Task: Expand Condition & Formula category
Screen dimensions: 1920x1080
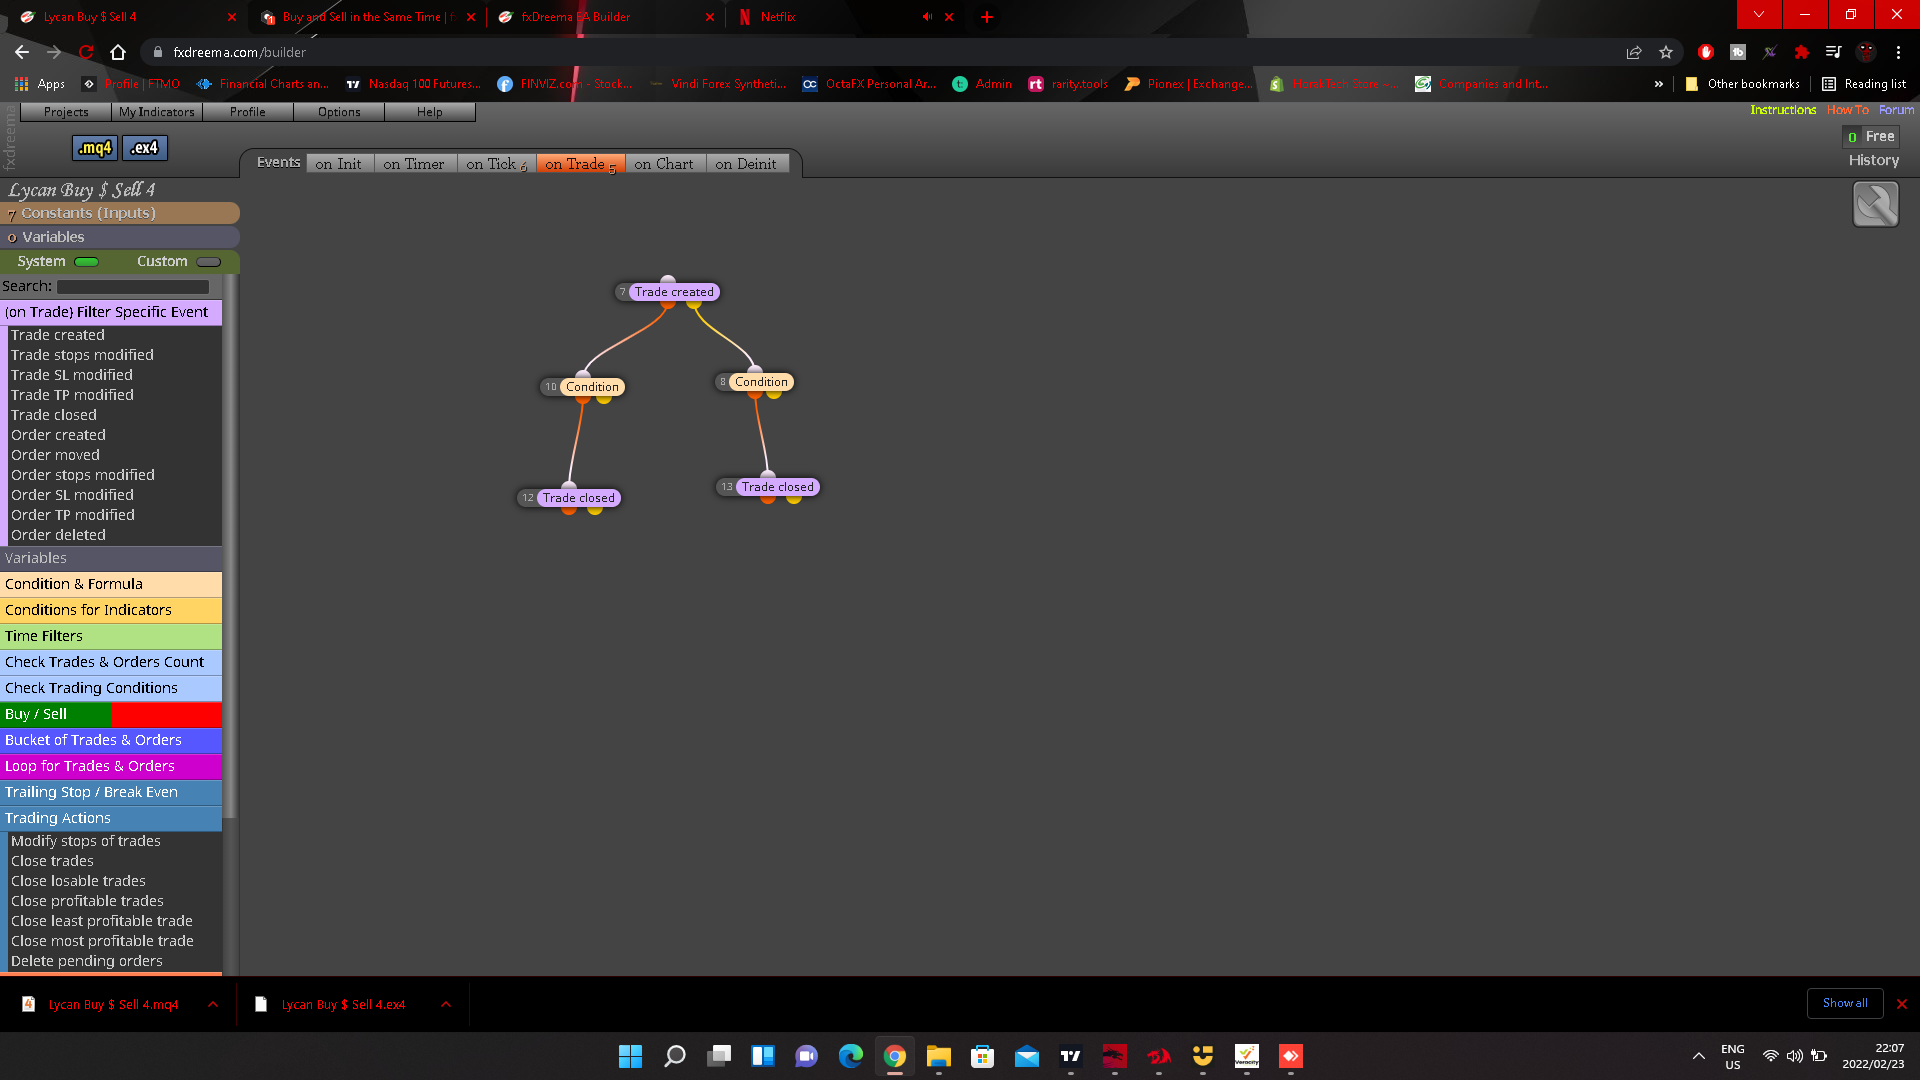Action: (x=111, y=584)
